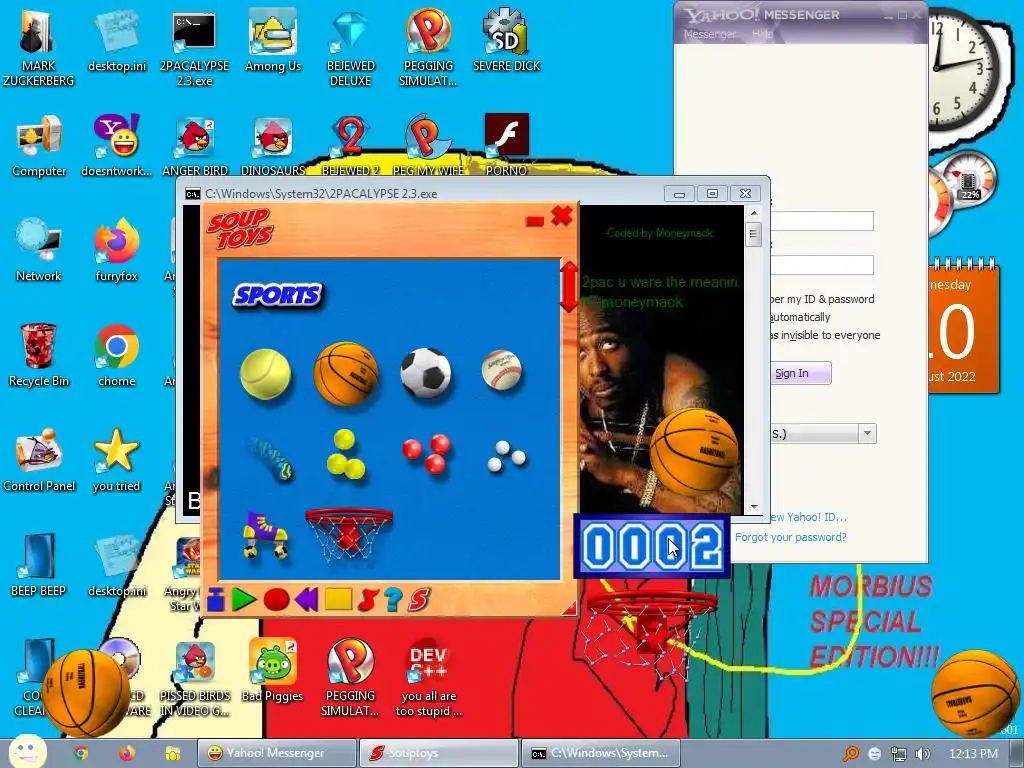
Task: Switch toy category with red up-down arrow
Action: [569, 287]
